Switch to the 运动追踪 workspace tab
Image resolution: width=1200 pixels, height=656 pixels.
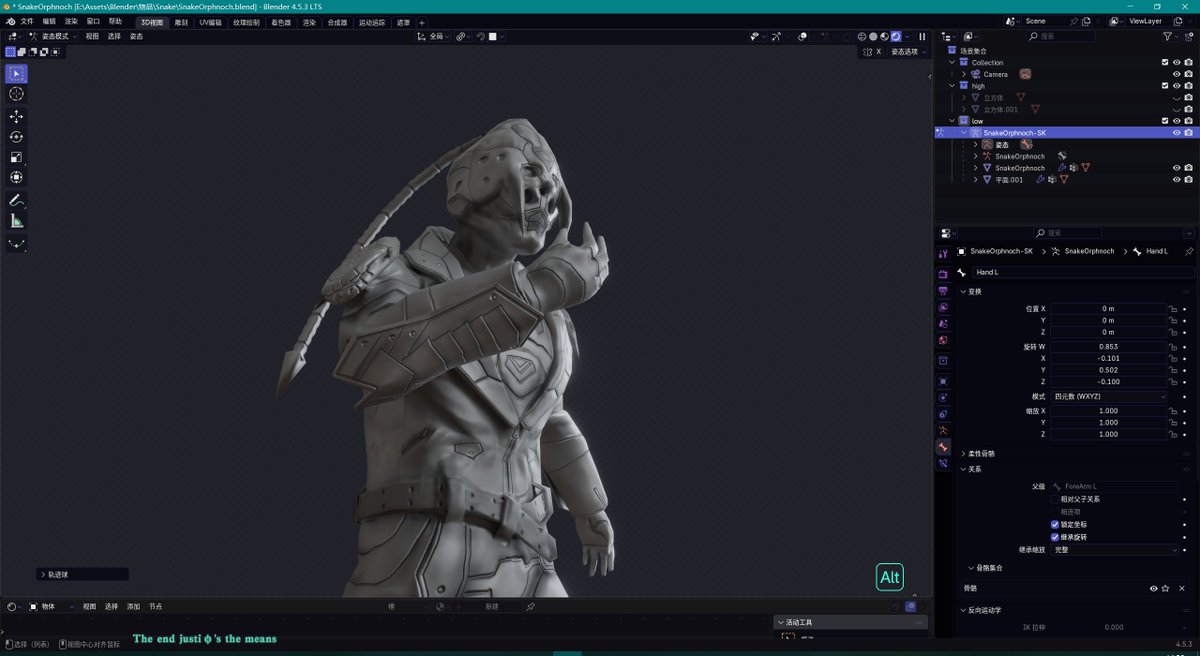tap(370, 21)
